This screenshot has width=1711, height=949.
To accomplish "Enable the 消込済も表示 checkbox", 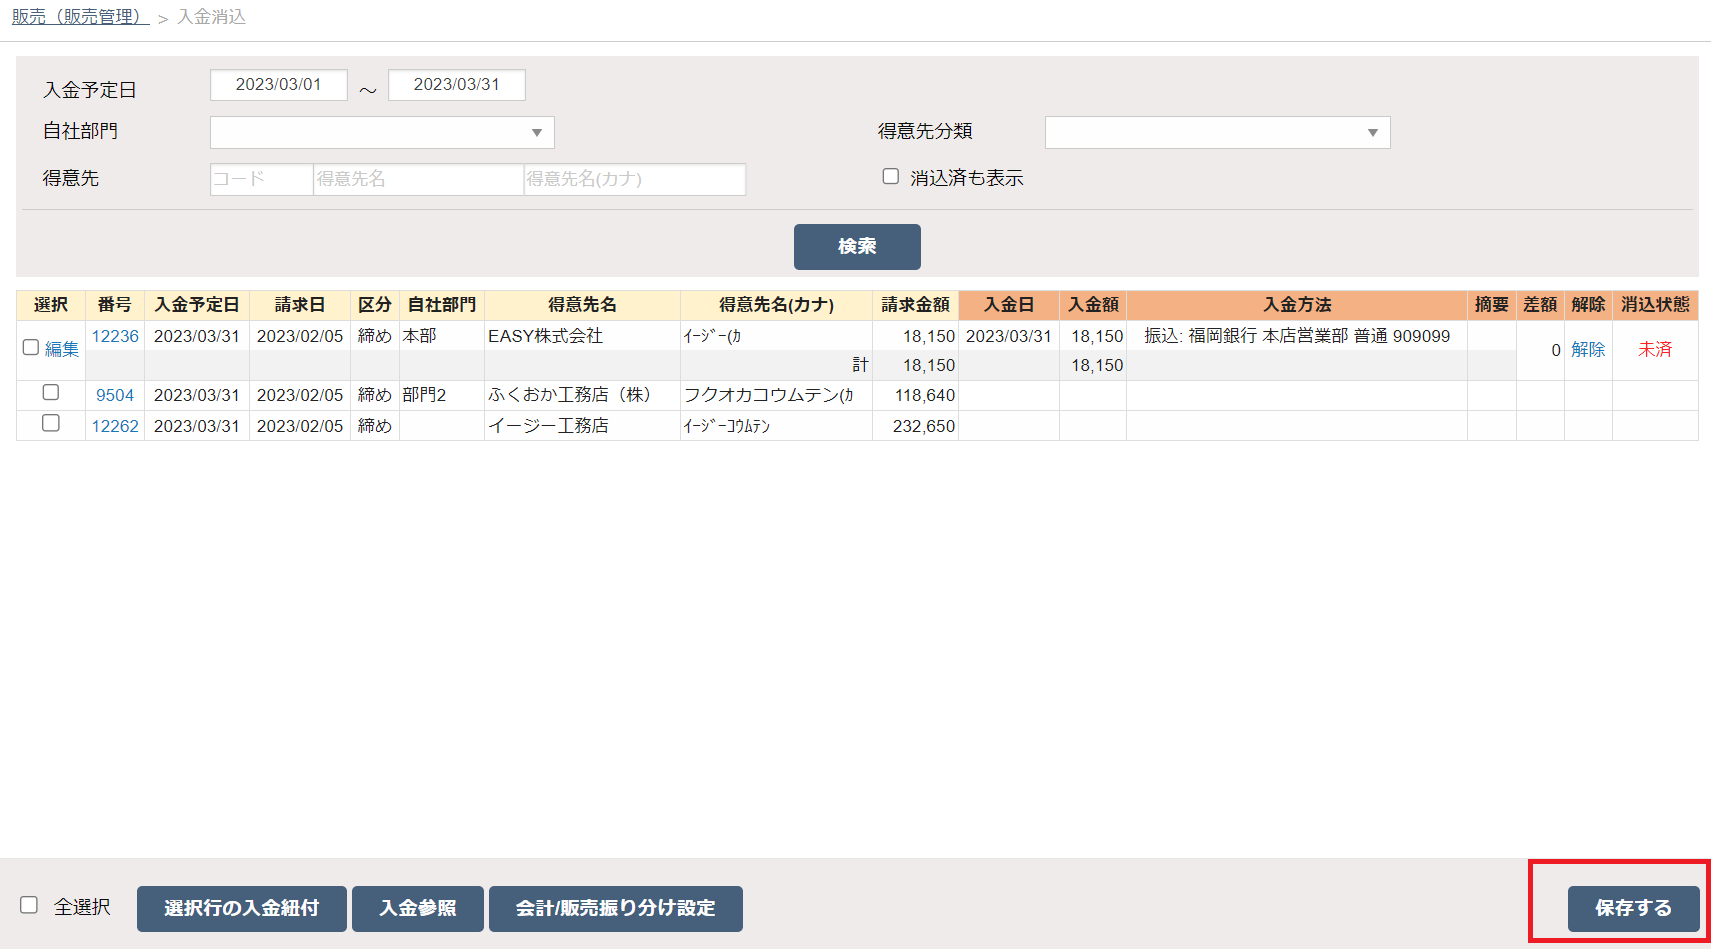I will tap(890, 177).
